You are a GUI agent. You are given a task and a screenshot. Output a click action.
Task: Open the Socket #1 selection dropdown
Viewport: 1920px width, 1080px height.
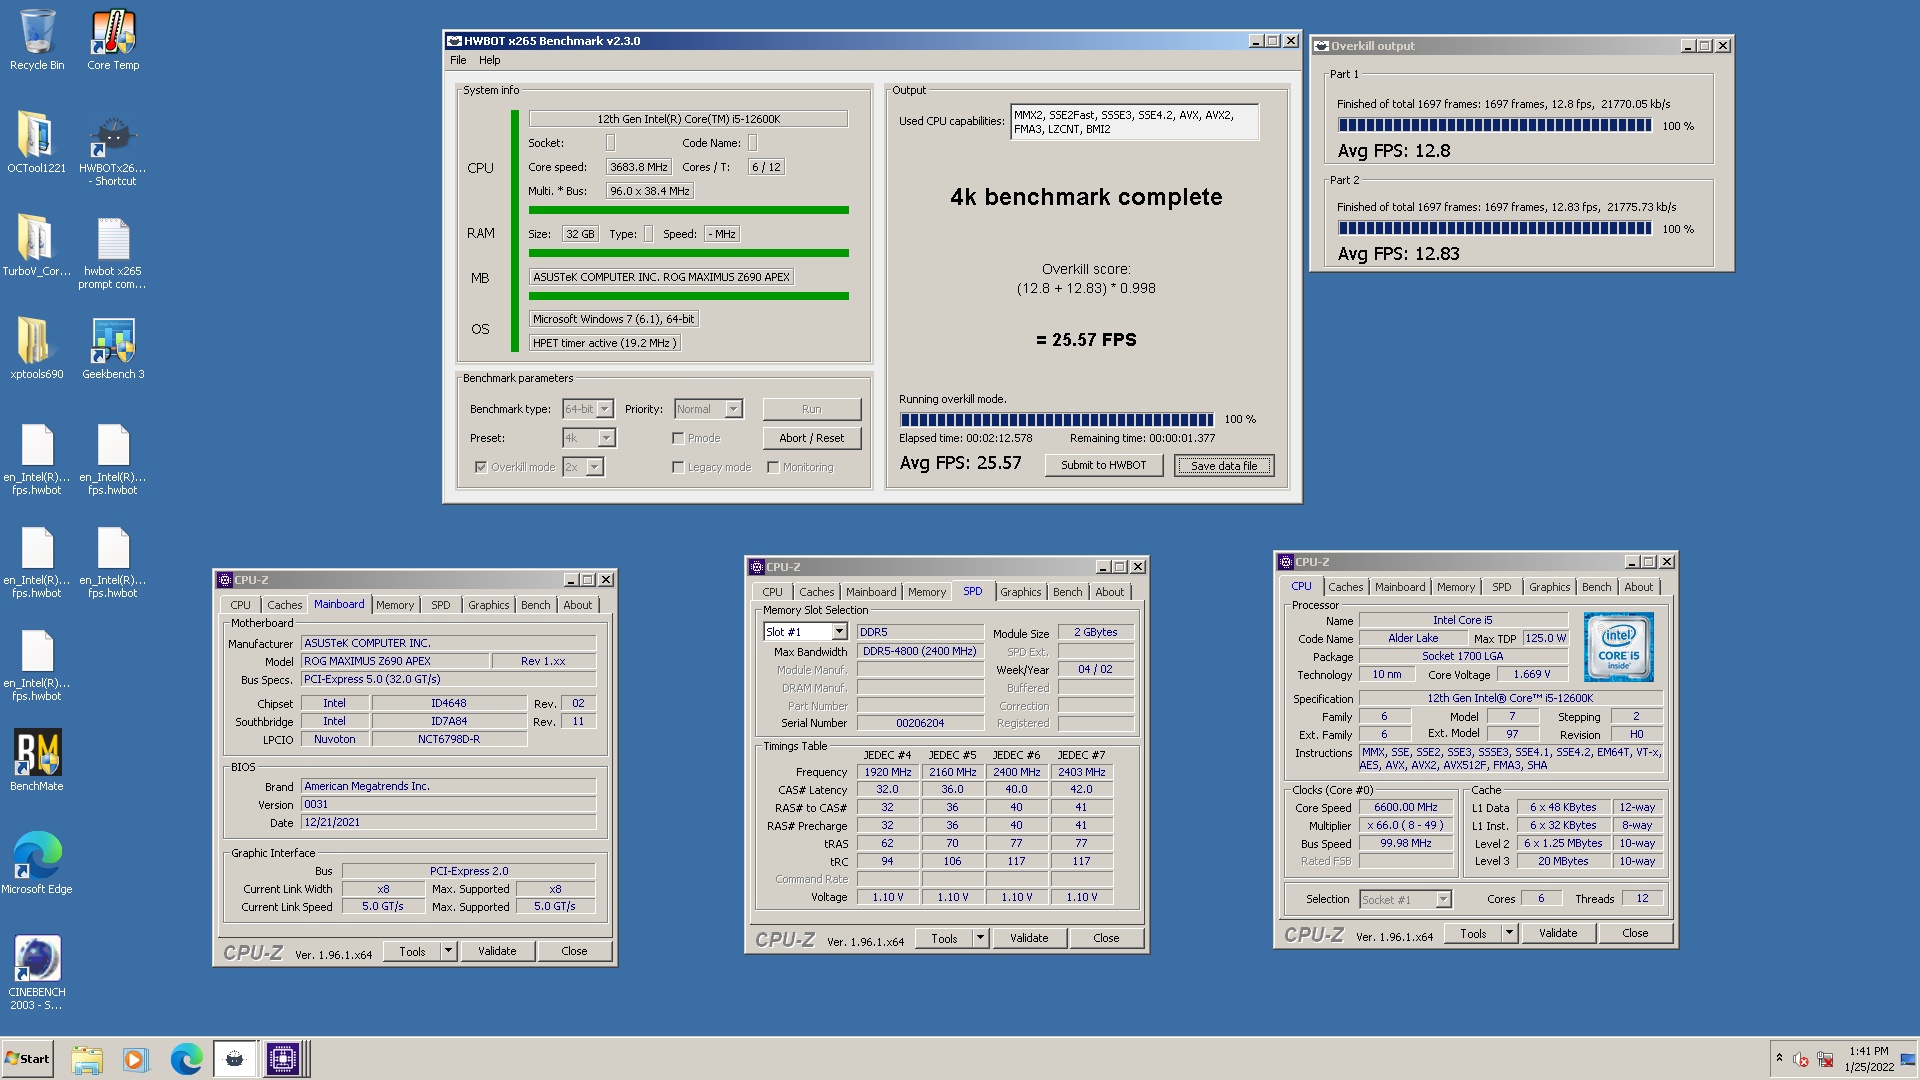[1406, 899]
